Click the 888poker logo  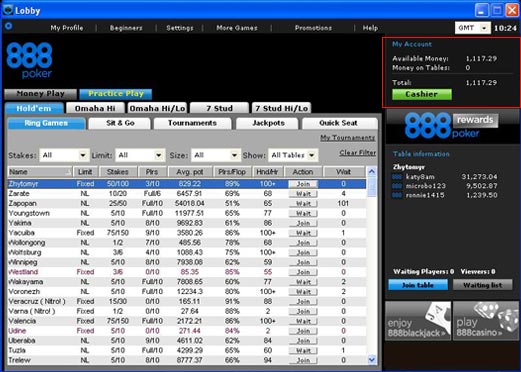click(x=29, y=60)
